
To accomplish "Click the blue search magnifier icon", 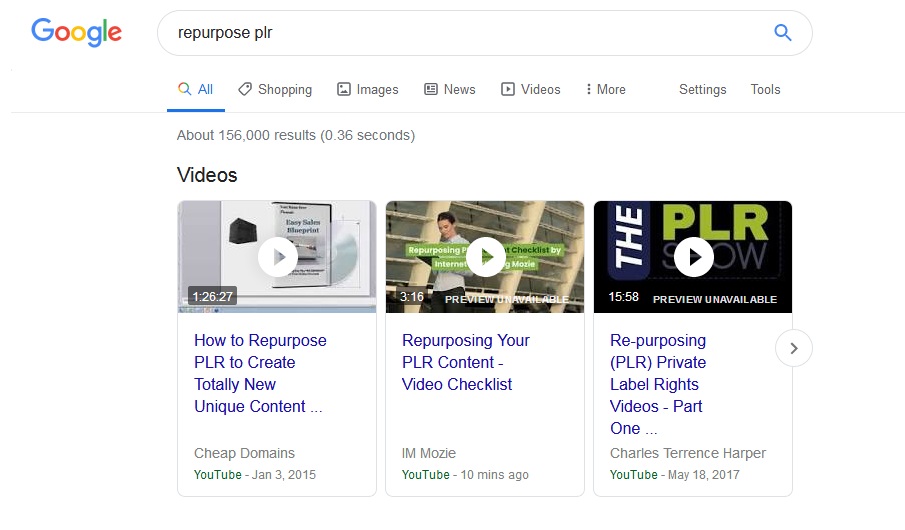I will click(782, 32).
